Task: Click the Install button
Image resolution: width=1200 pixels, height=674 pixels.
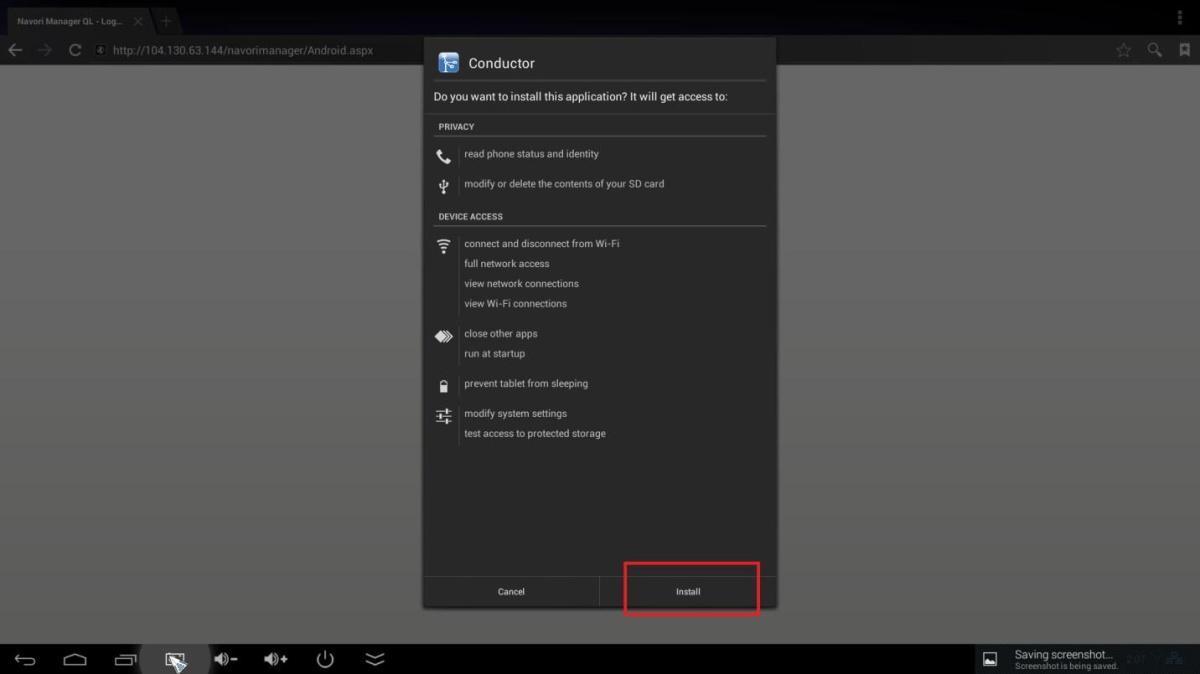Action: 688,591
